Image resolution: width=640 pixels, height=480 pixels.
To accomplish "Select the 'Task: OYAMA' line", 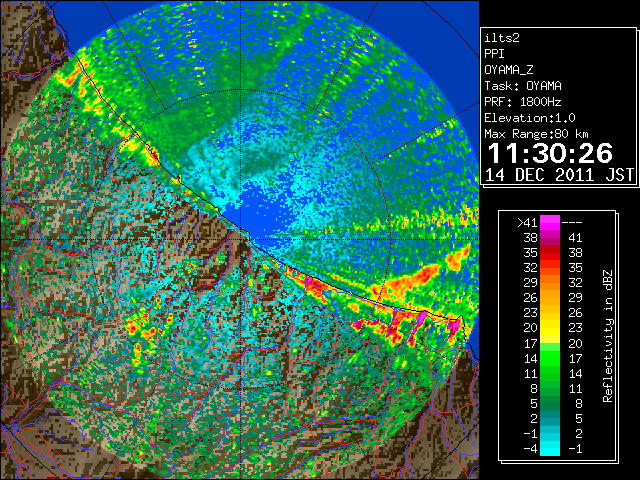I will pyautogui.click(x=523, y=86).
